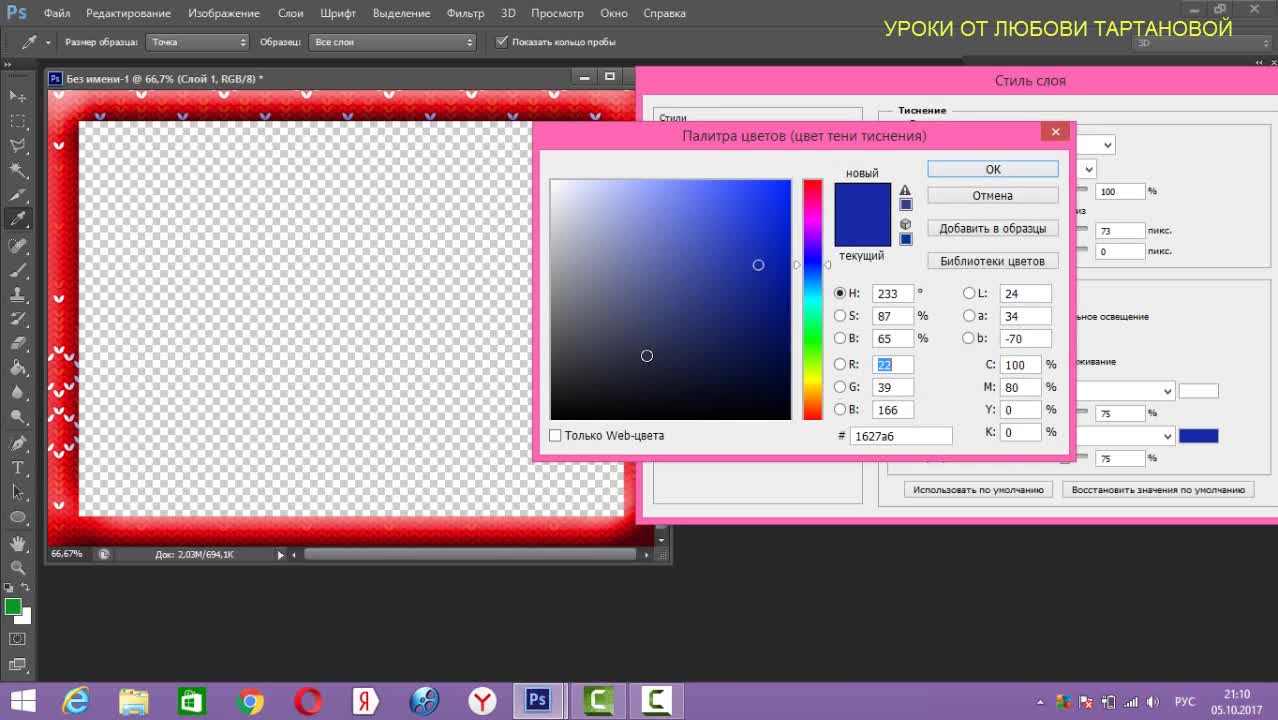Screen dimensions: 1278x720
Task: Select the Path Selection tool
Action: point(18,492)
